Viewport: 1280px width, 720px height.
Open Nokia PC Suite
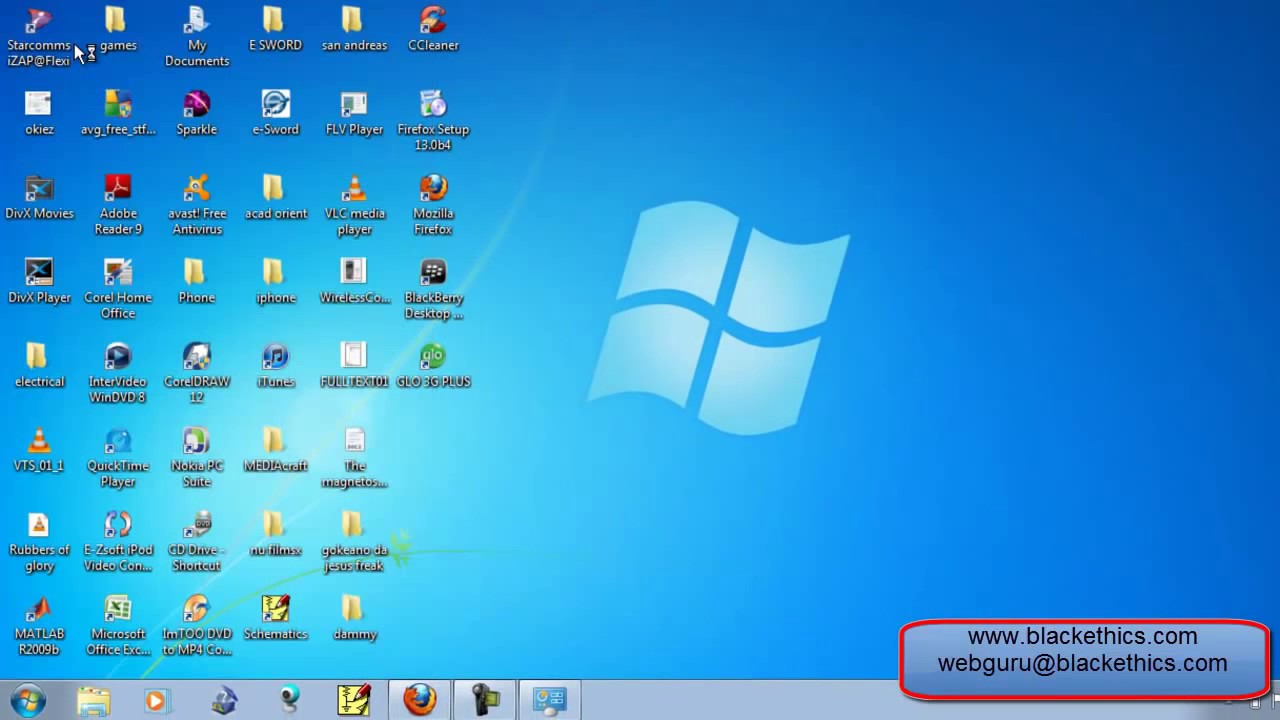pos(197,457)
